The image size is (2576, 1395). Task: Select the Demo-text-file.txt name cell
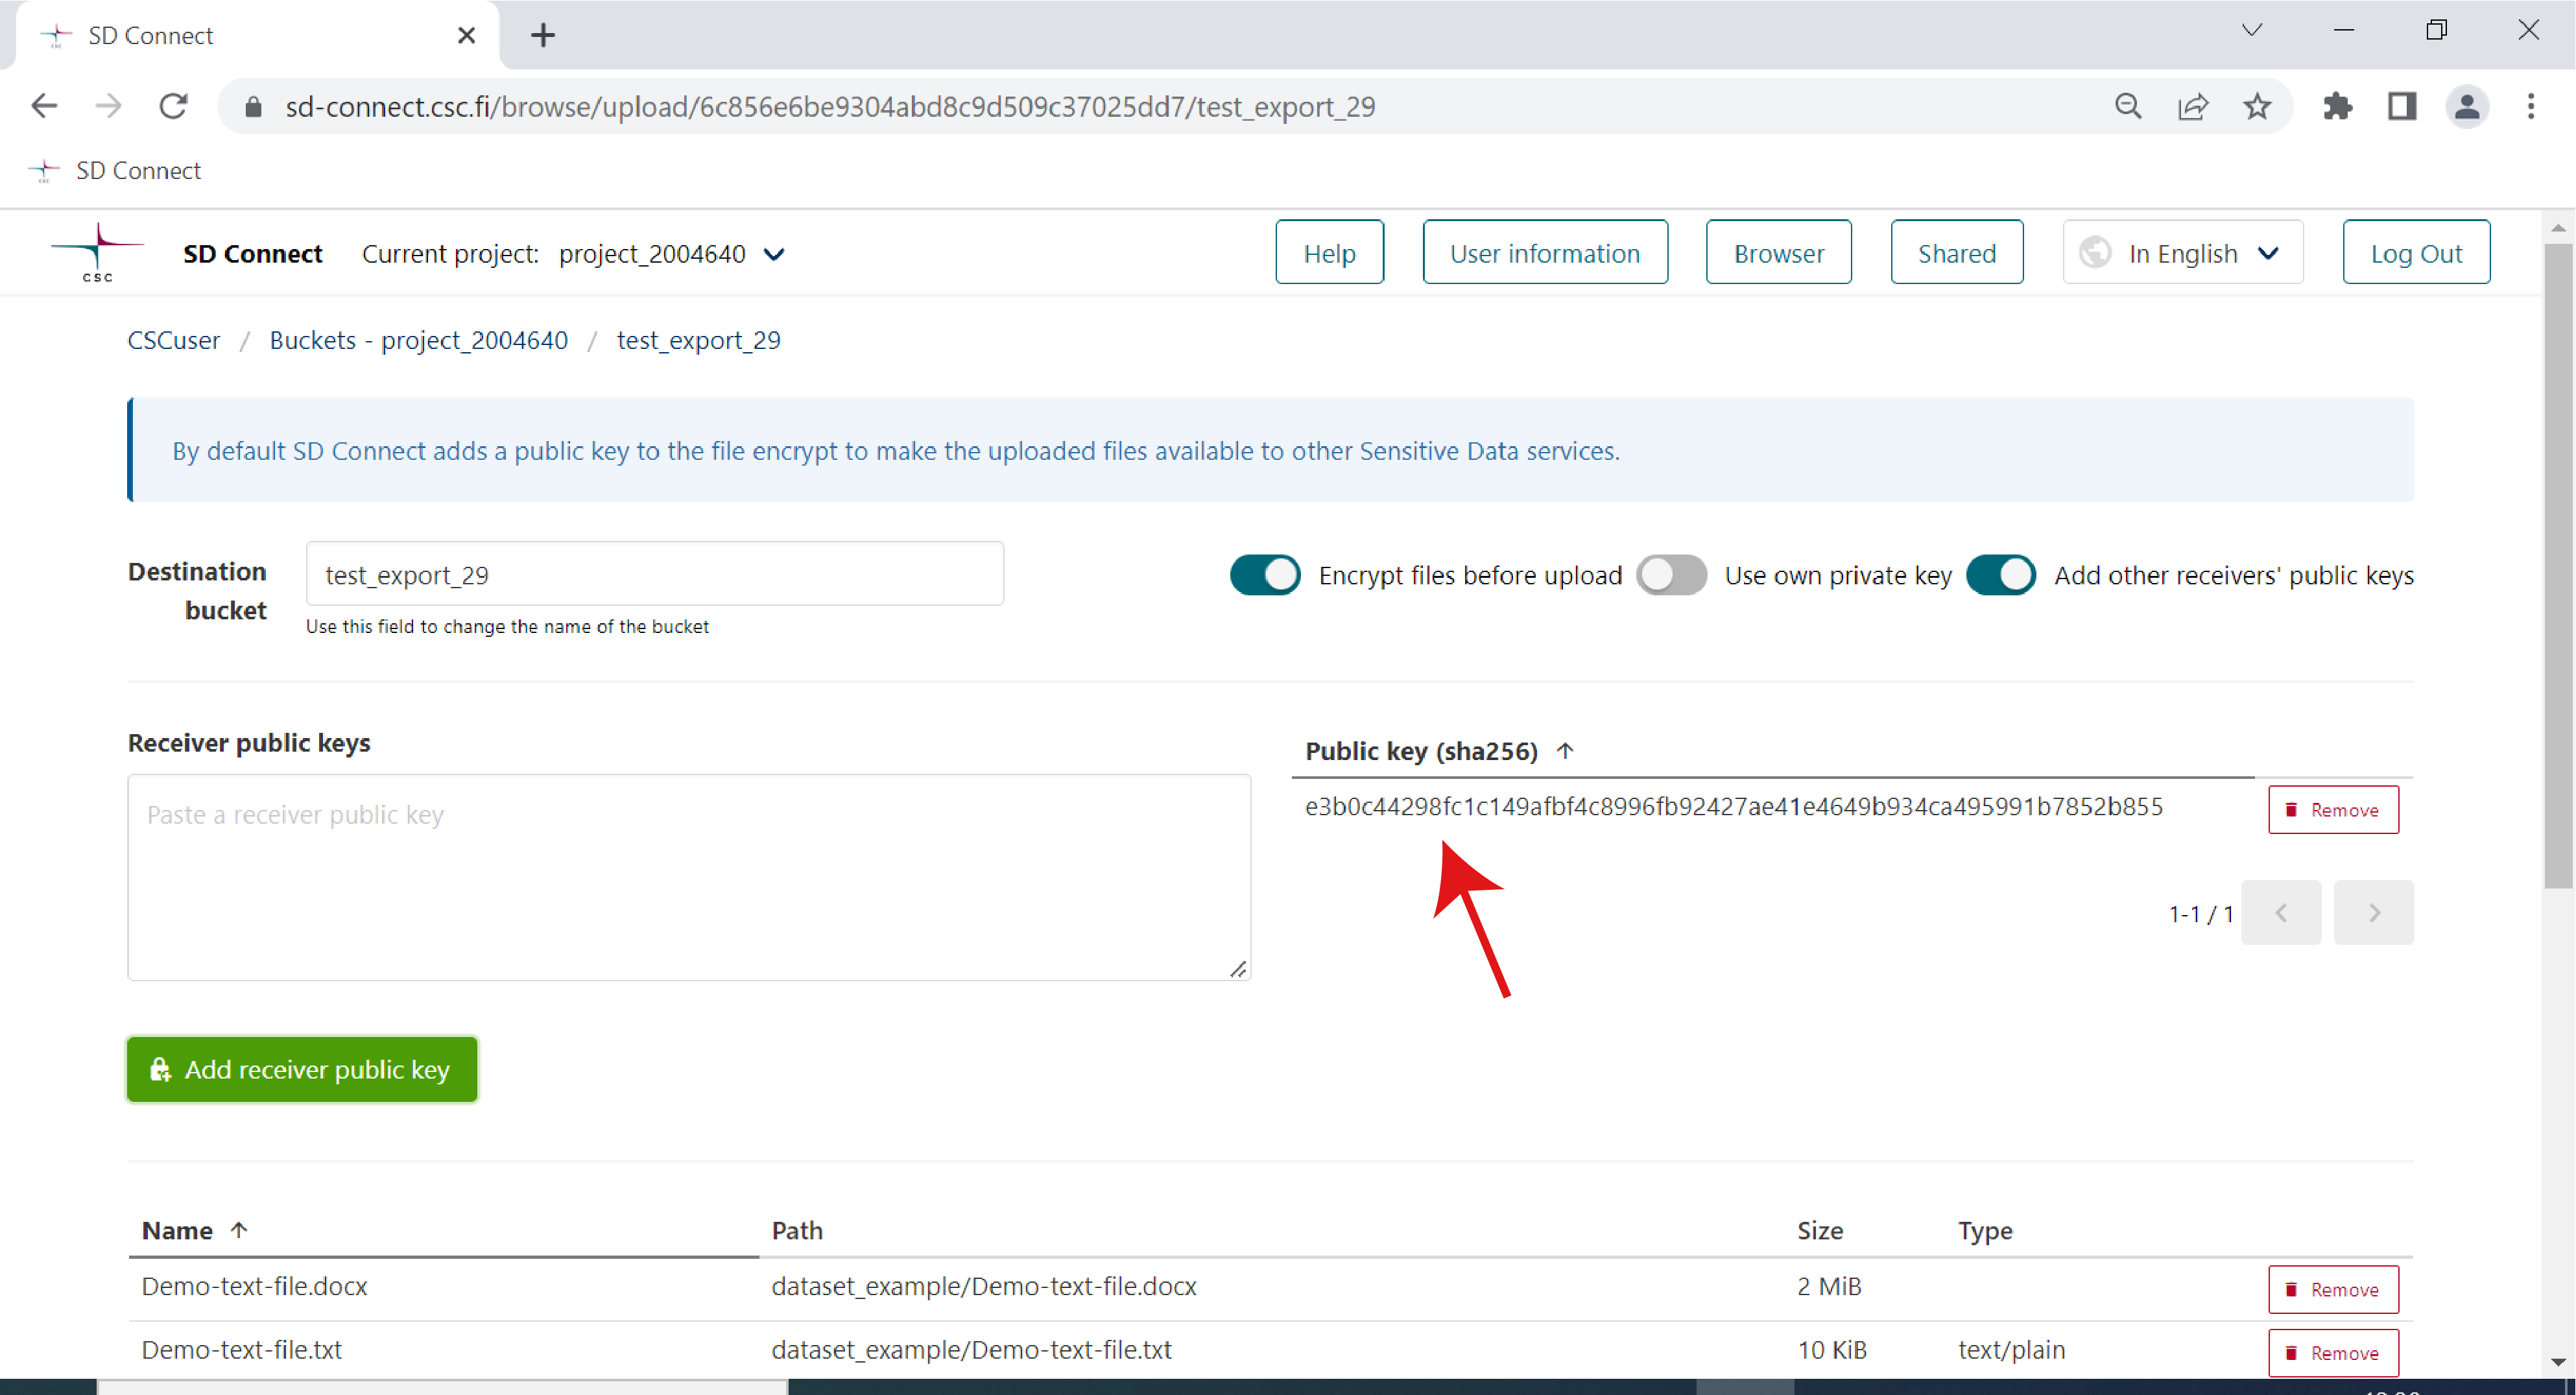click(x=241, y=1349)
